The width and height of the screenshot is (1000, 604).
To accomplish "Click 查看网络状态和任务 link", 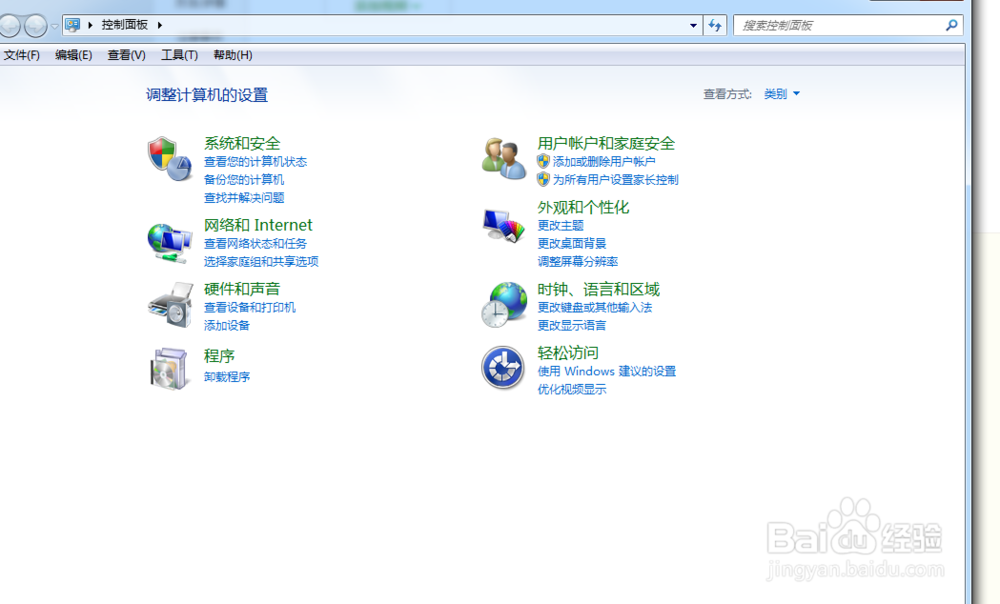I will pyautogui.click(x=255, y=244).
